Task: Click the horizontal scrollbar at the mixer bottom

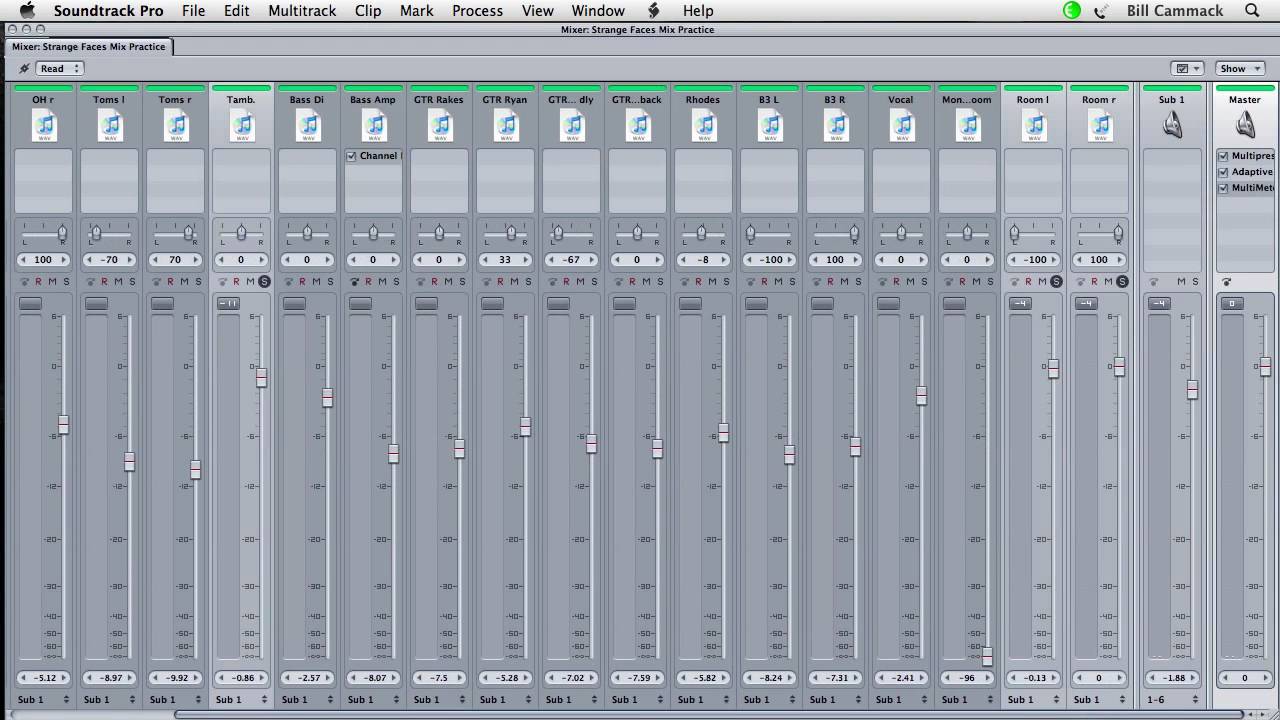Action: tap(708, 714)
